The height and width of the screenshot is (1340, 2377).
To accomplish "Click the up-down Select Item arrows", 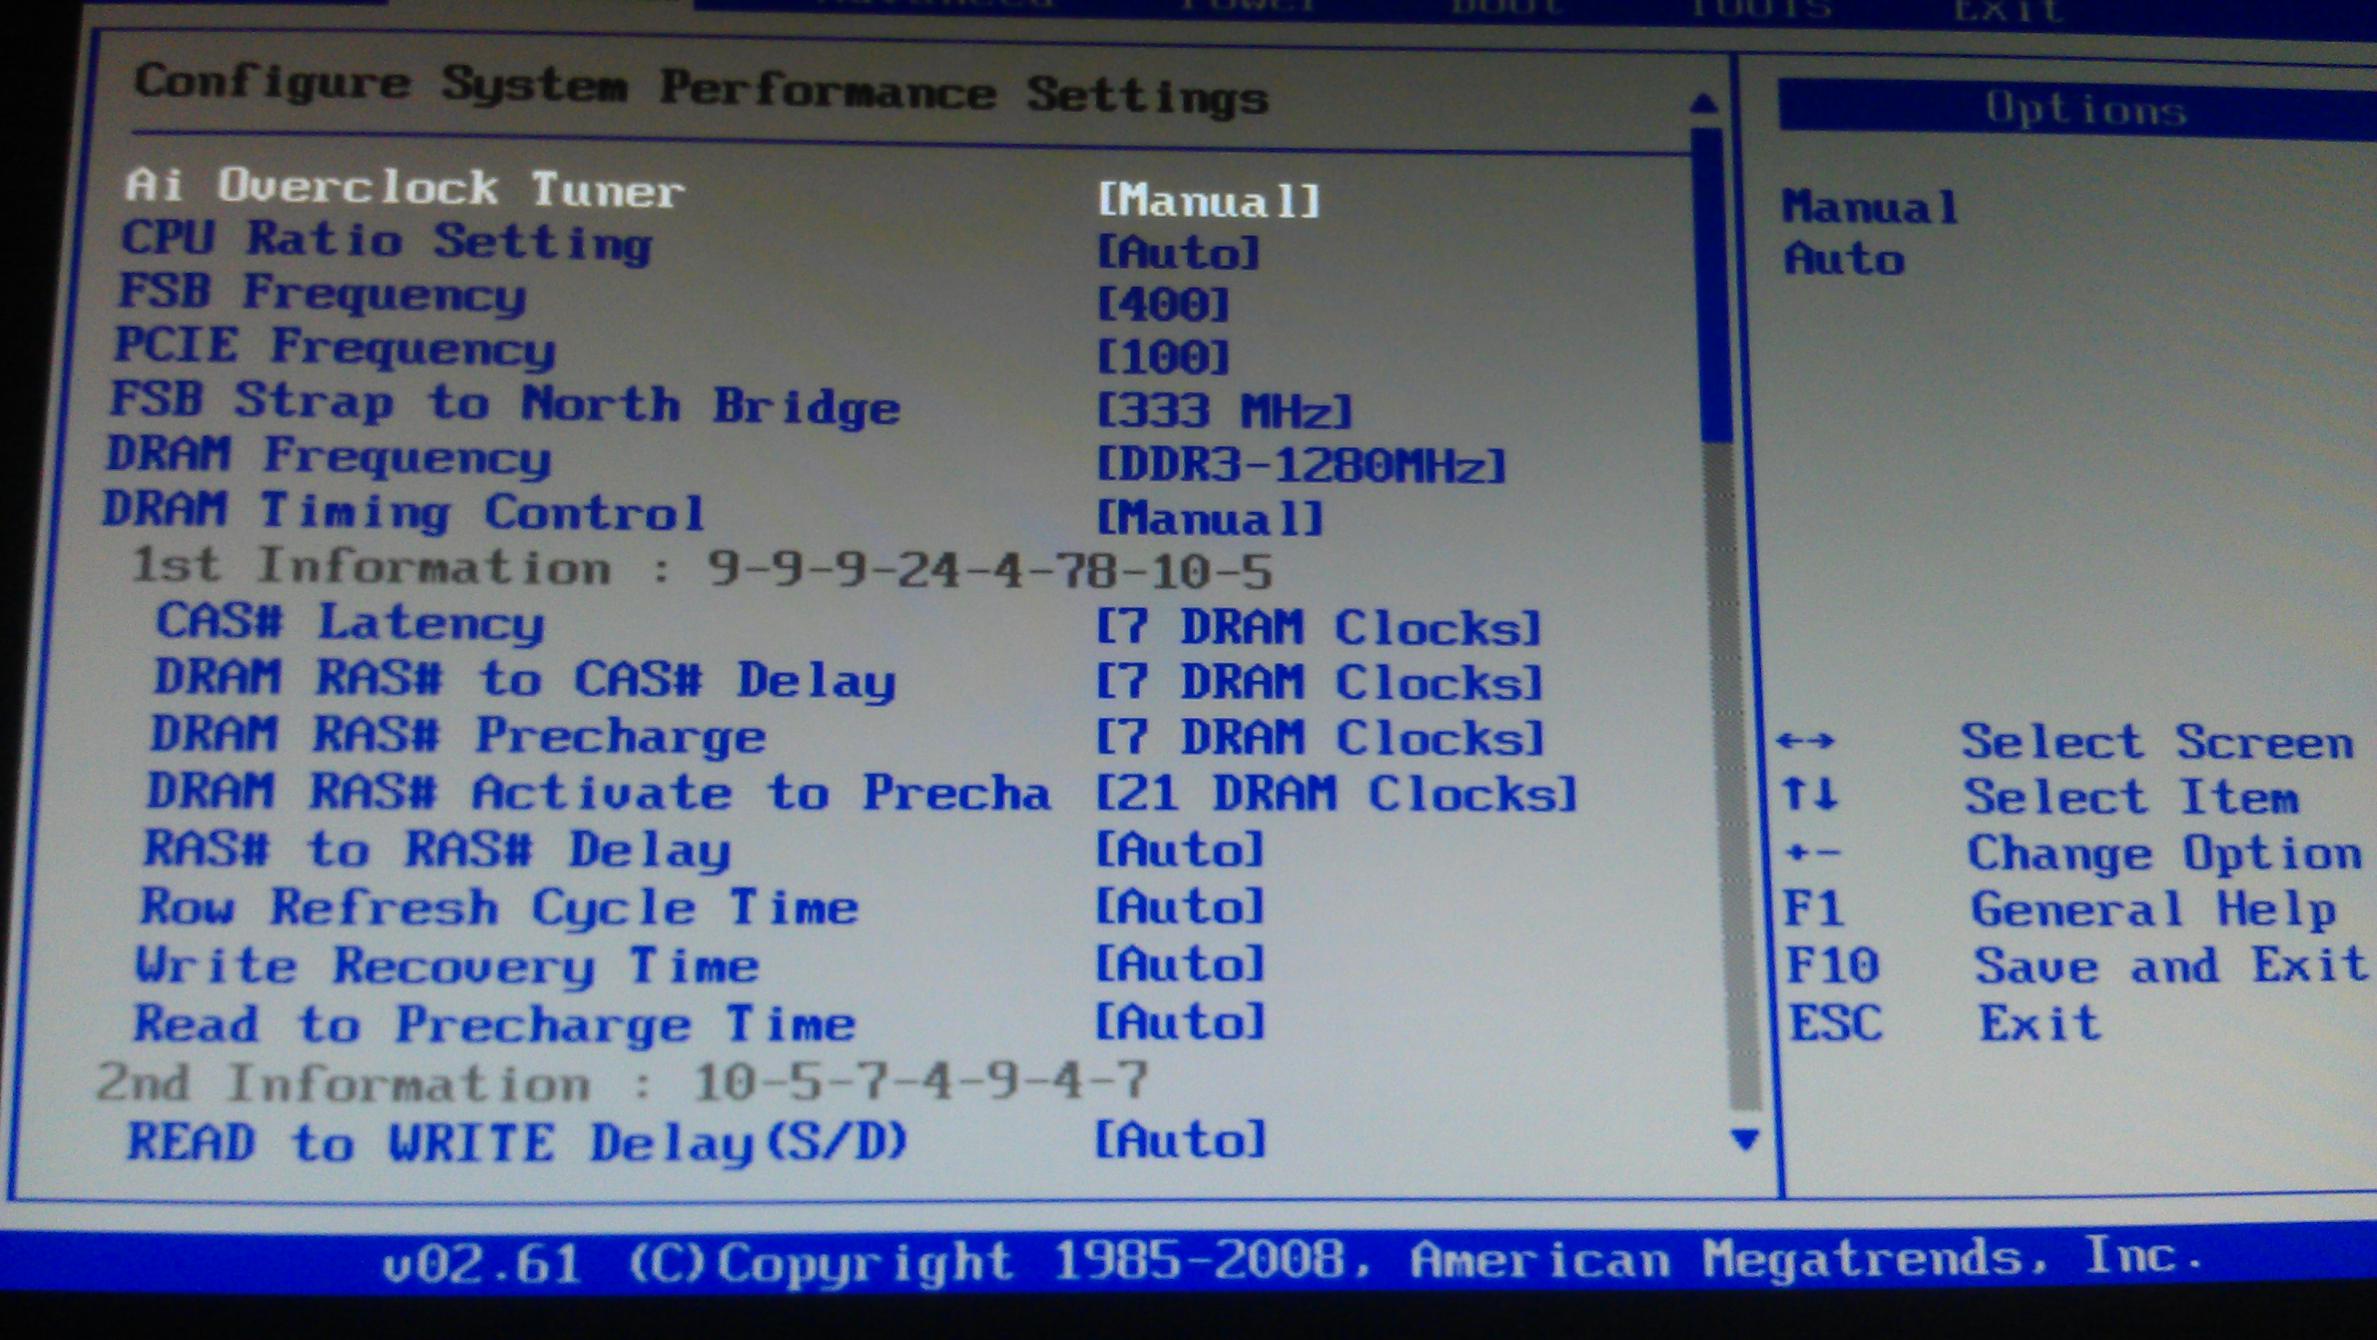I will (x=1810, y=794).
